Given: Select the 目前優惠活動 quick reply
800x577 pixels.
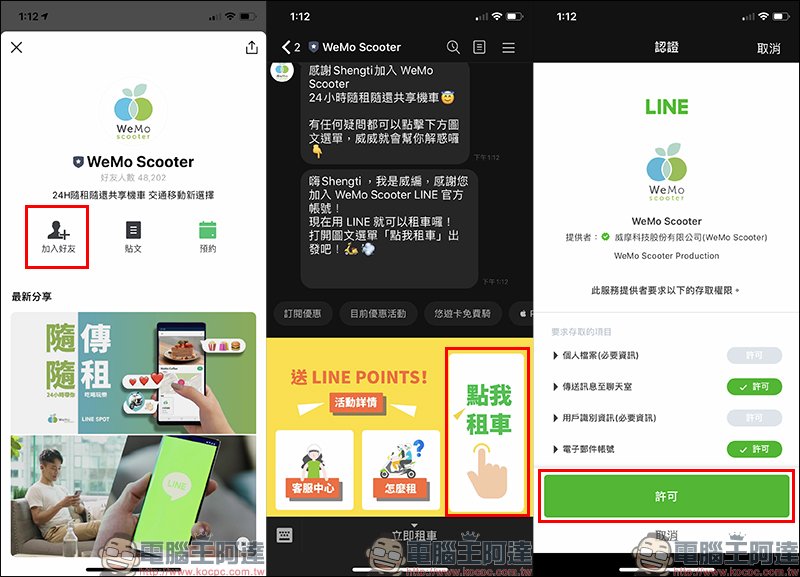Looking at the screenshot, I should click(x=378, y=313).
